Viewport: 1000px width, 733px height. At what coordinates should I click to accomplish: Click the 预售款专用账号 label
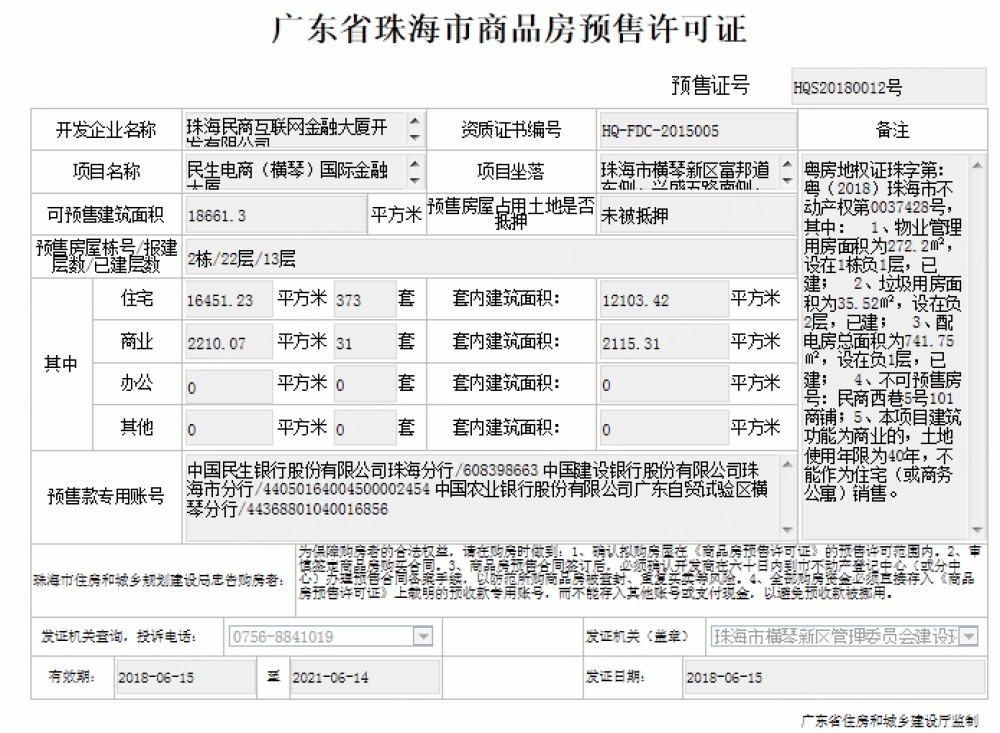pyautogui.click(x=106, y=496)
